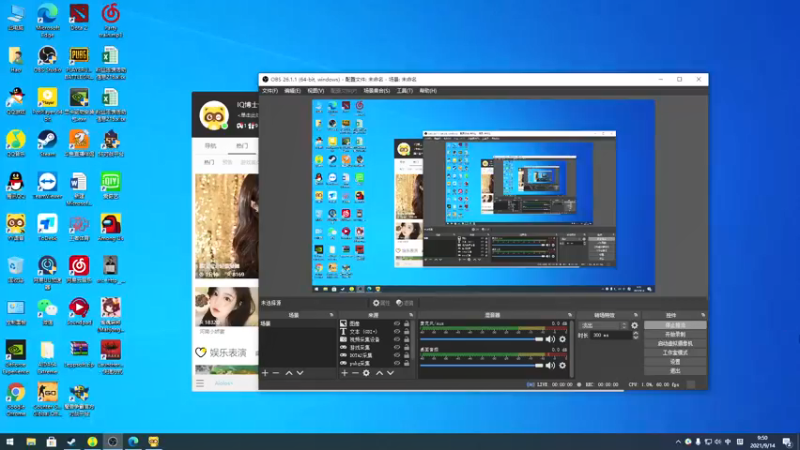
Task: Open desktop audio settings gear
Action: coord(562,365)
